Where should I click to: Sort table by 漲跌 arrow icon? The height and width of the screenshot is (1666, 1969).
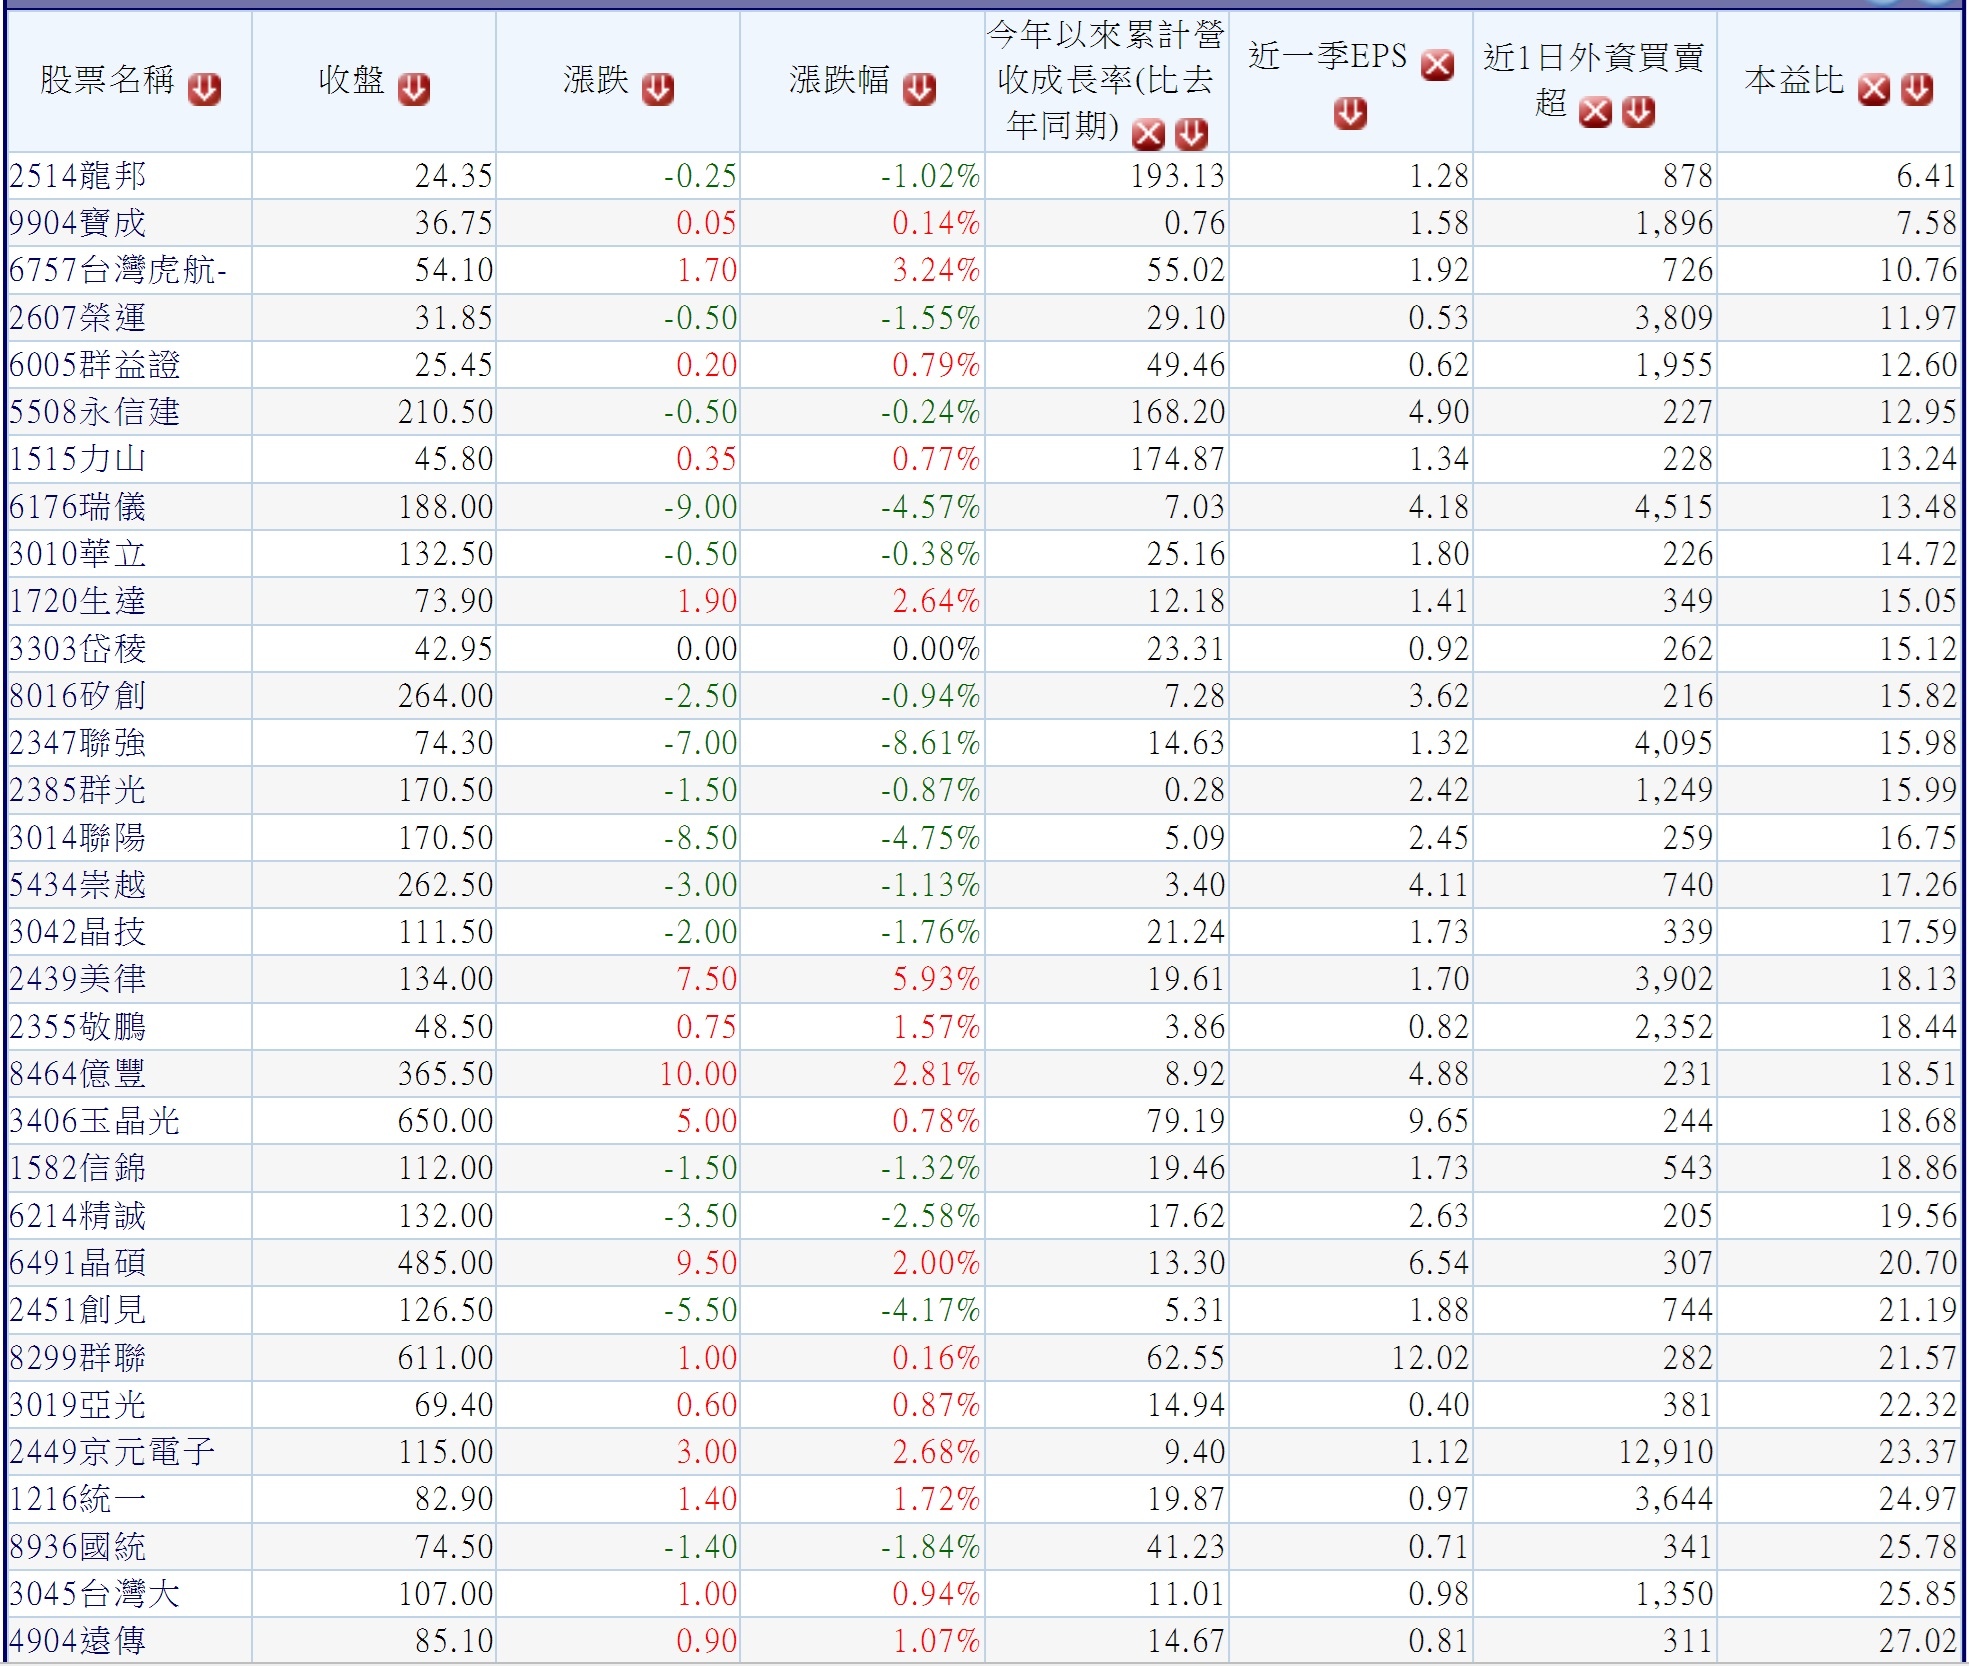tap(657, 89)
